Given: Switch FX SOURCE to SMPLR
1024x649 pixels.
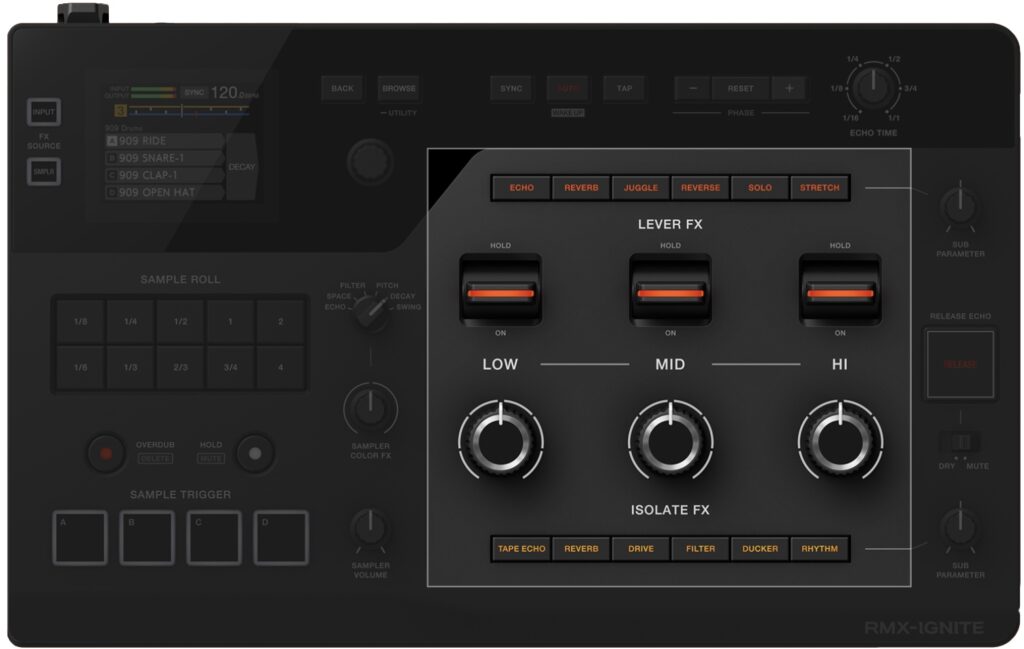Looking at the screenshot, I should coord(43,172).
